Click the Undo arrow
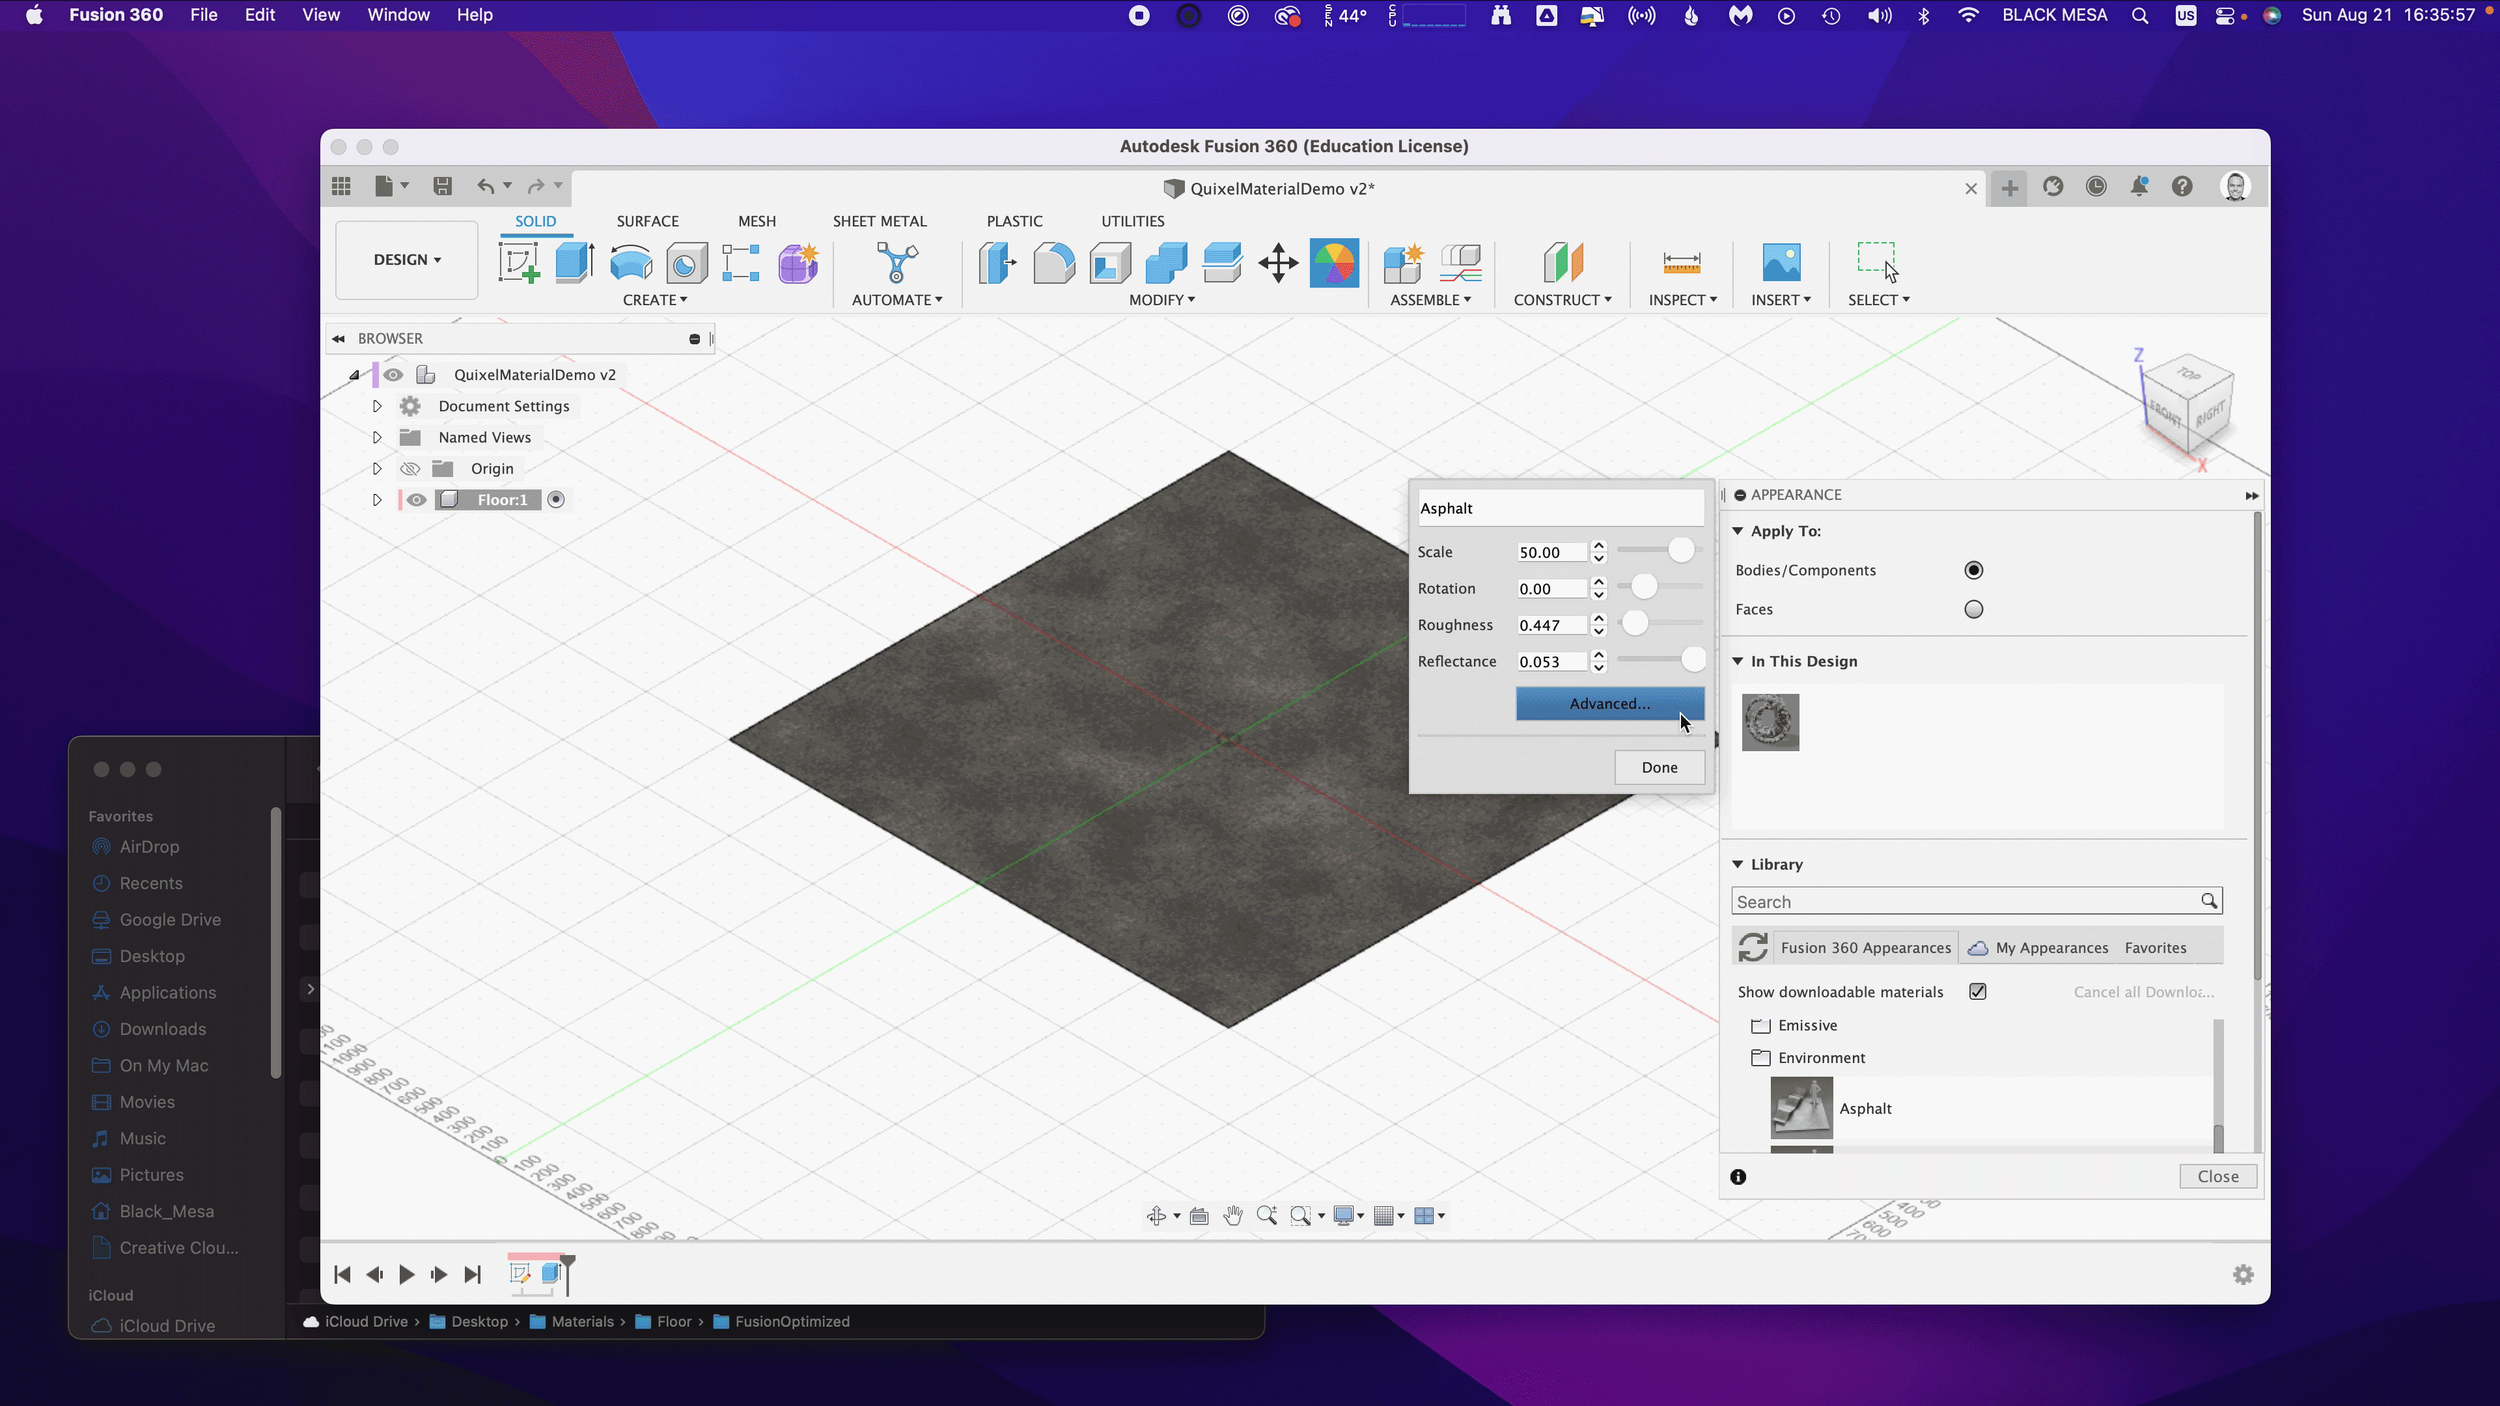The height and width of the screenshot is (1406, 2500). pyautogui.click(x=485, y=186)
